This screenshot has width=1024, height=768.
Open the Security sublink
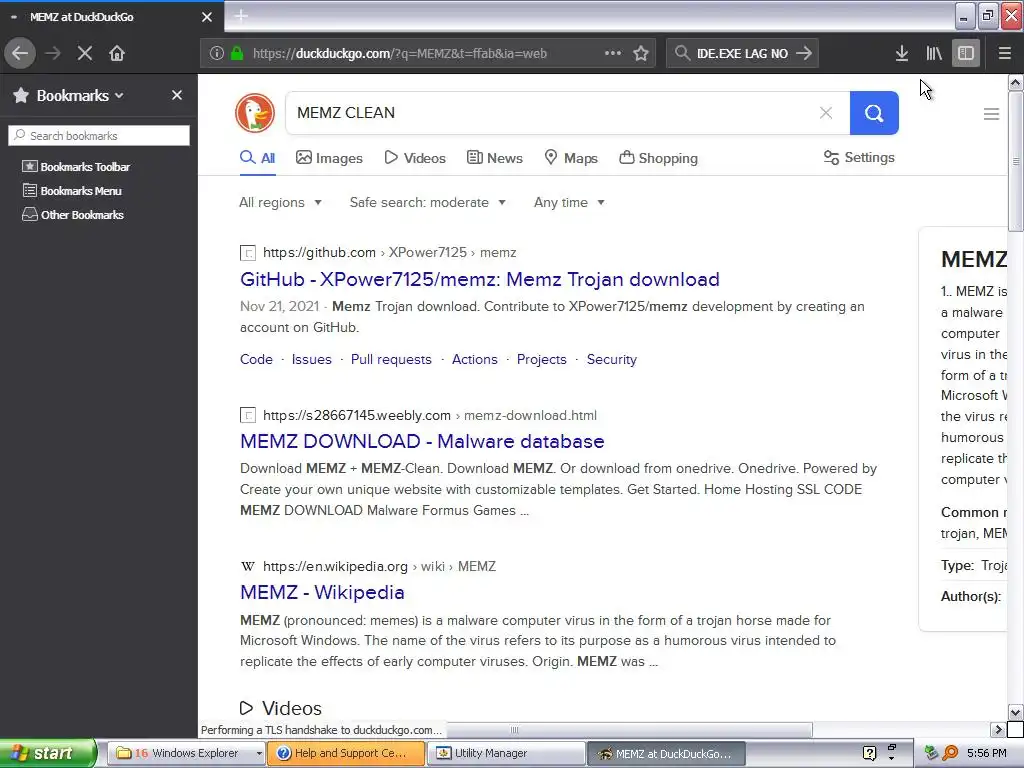pos(611,359)
